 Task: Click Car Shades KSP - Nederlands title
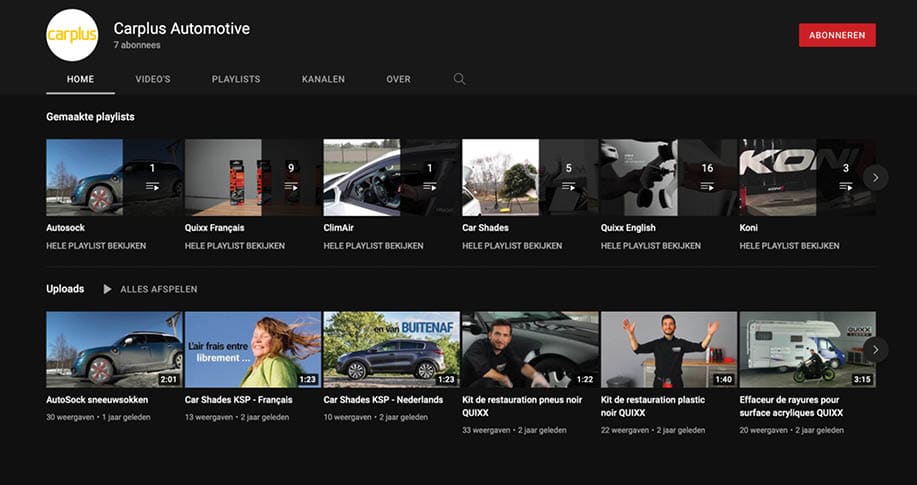[x=383, y=400]
